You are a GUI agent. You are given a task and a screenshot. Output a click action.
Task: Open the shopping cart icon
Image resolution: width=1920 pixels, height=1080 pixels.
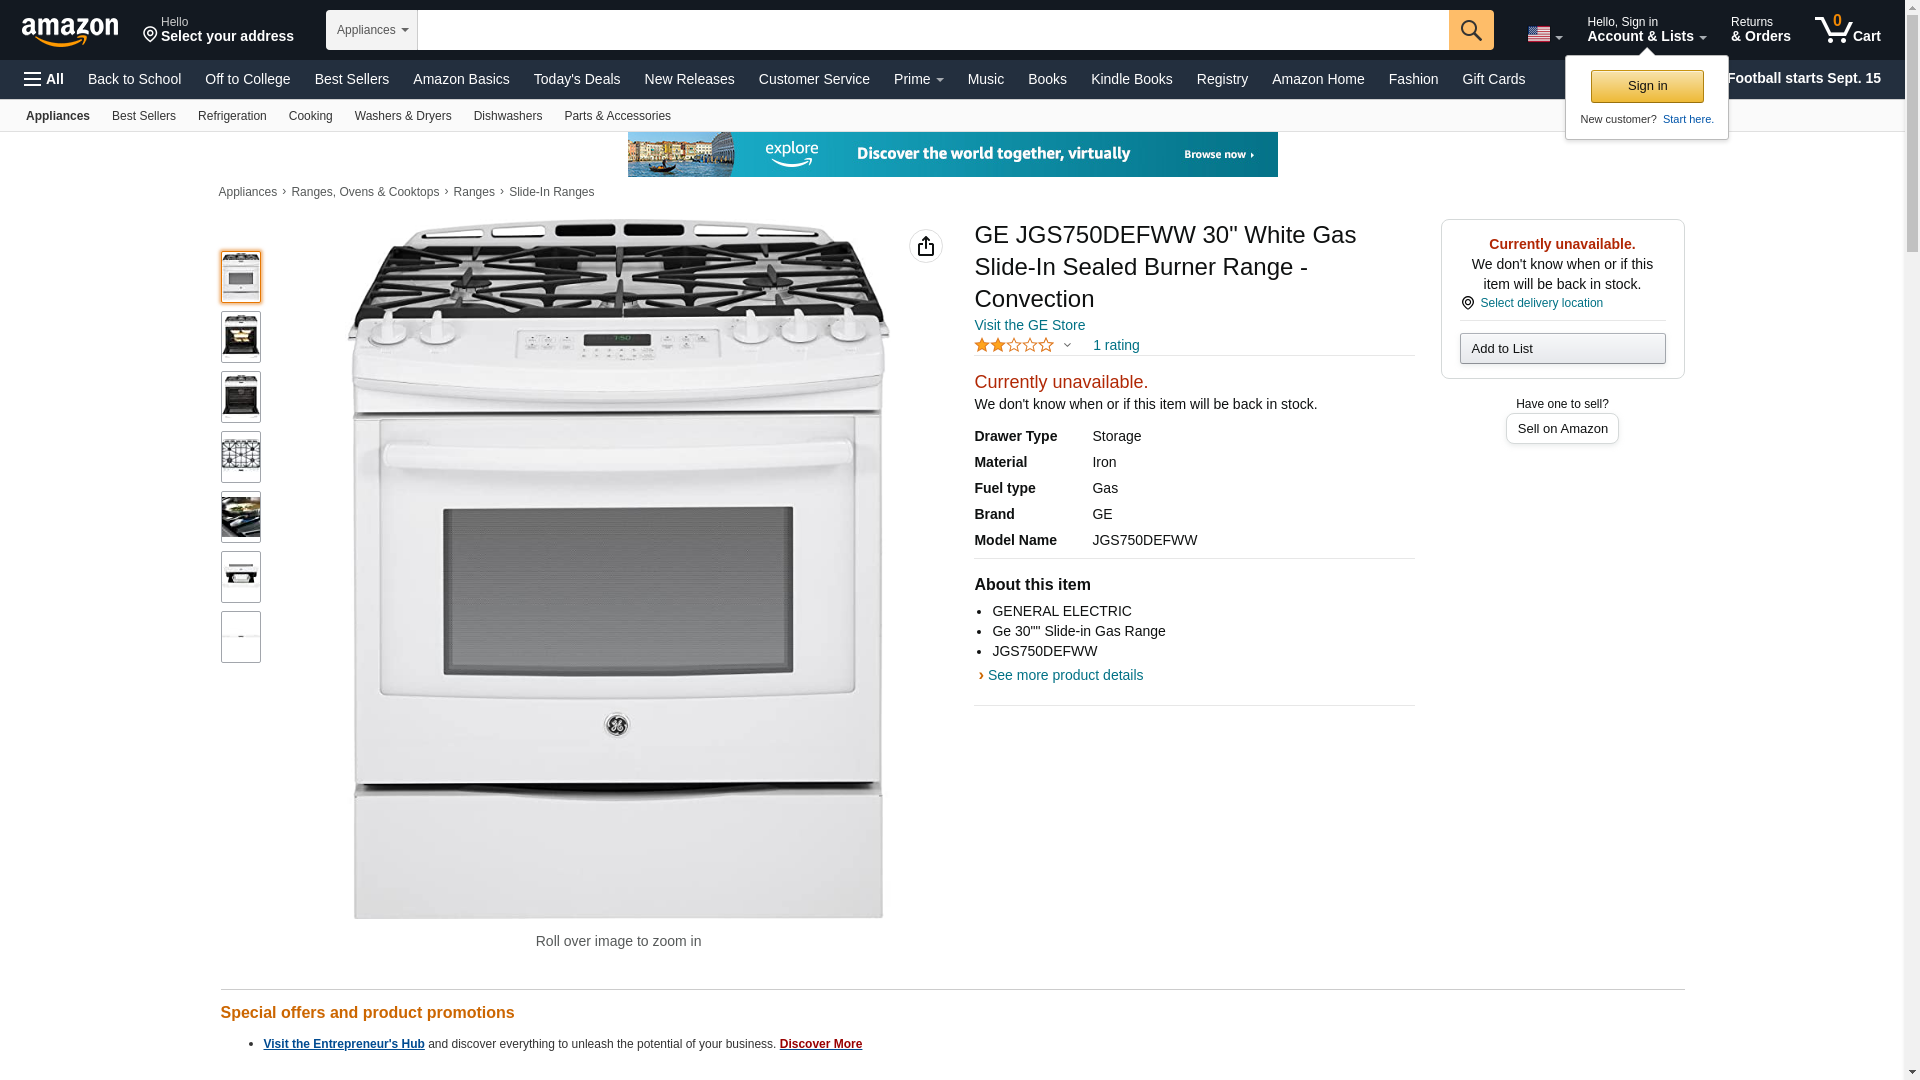coord(1847,30)
